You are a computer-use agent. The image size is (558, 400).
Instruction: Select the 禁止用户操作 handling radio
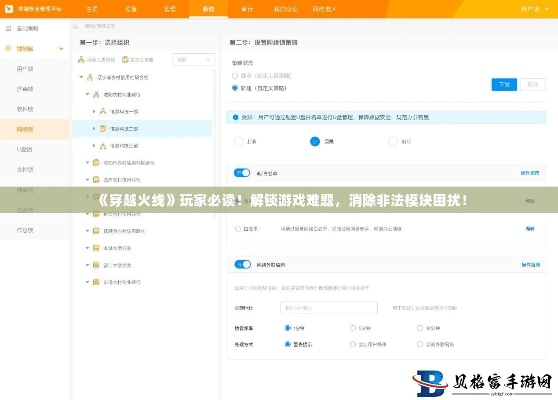[353, 344]
